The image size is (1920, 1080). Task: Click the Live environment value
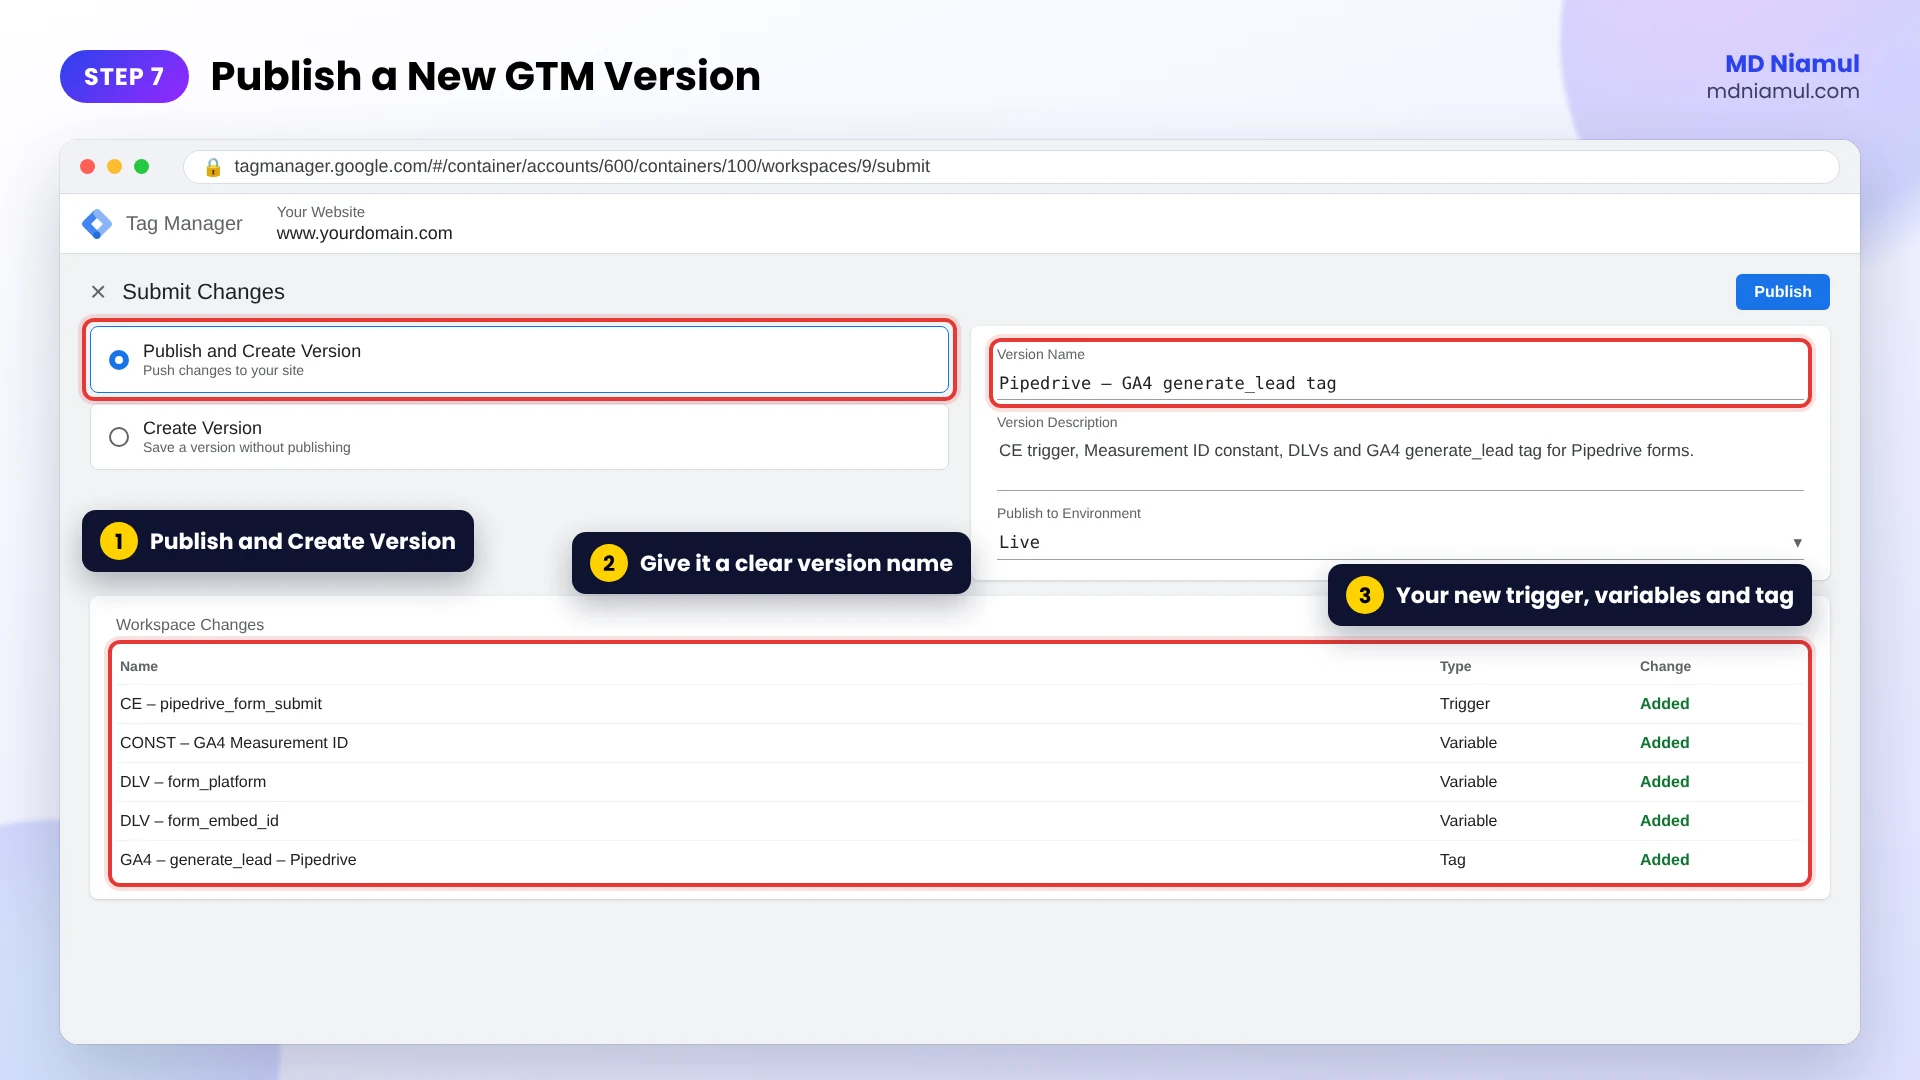pyautogui.click(x=1019, y=543)
